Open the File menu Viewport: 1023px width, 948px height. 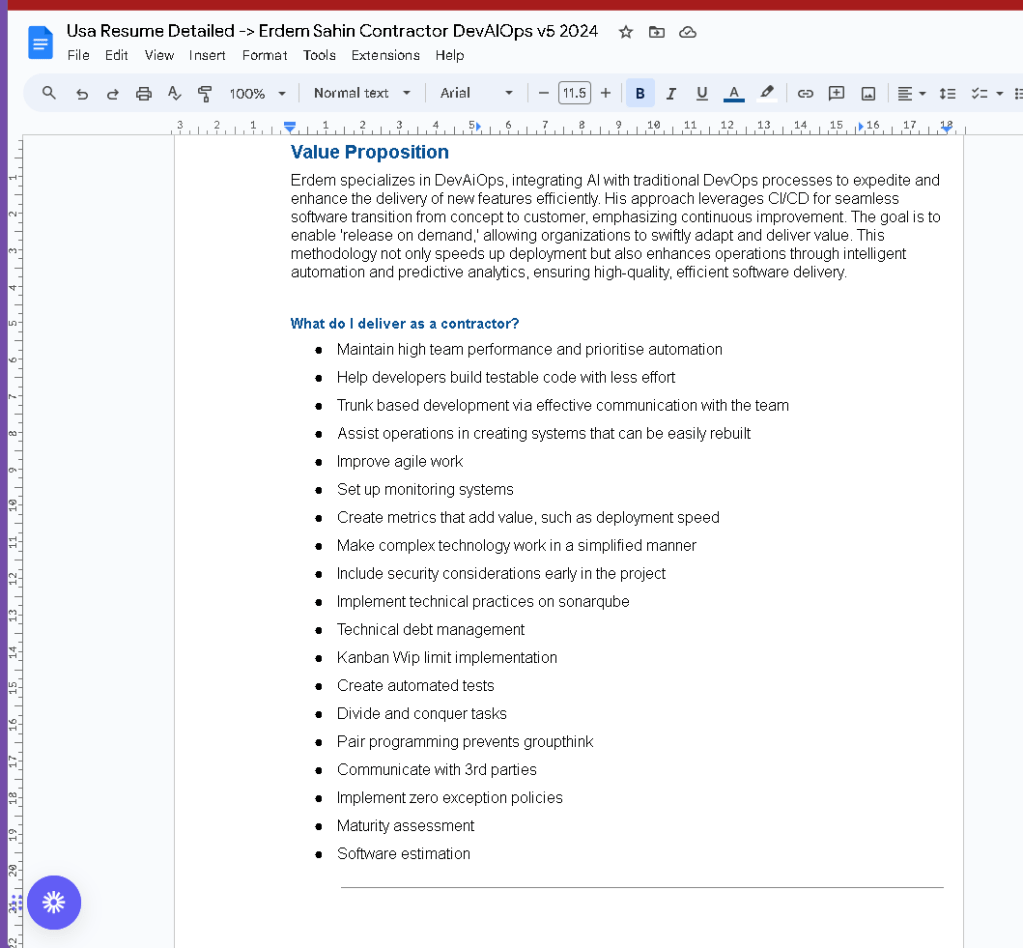click(x=78, y=55)
